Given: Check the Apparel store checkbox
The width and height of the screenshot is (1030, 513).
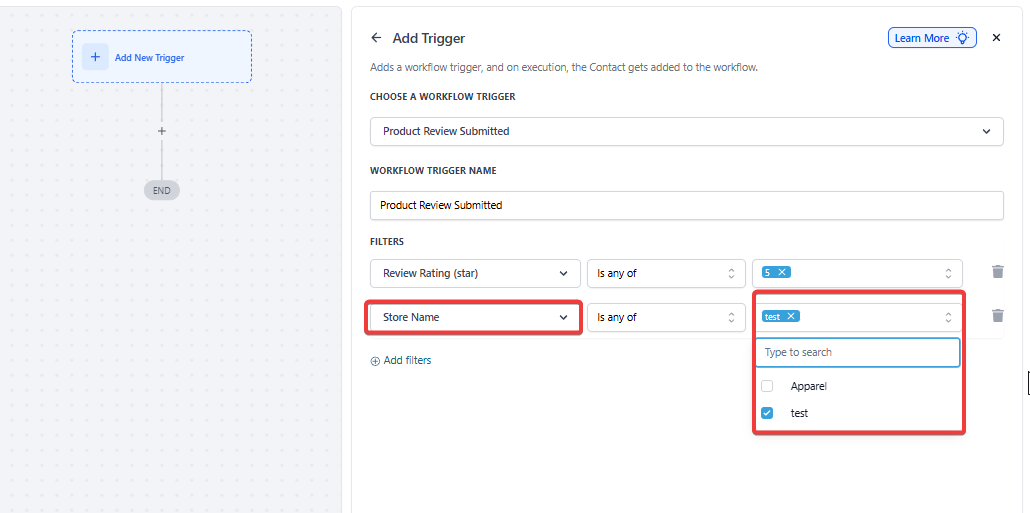Looking at the screenshot, I should pyautogui.click(x=767, y=386).
